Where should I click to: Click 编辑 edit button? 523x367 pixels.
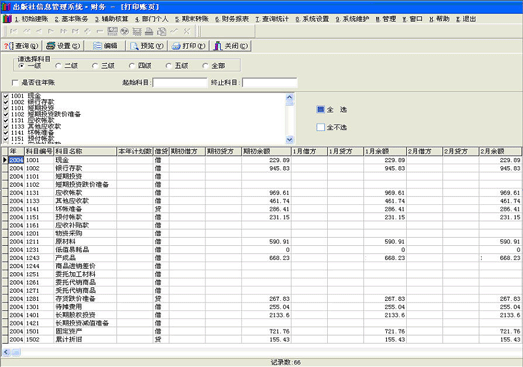105,46
